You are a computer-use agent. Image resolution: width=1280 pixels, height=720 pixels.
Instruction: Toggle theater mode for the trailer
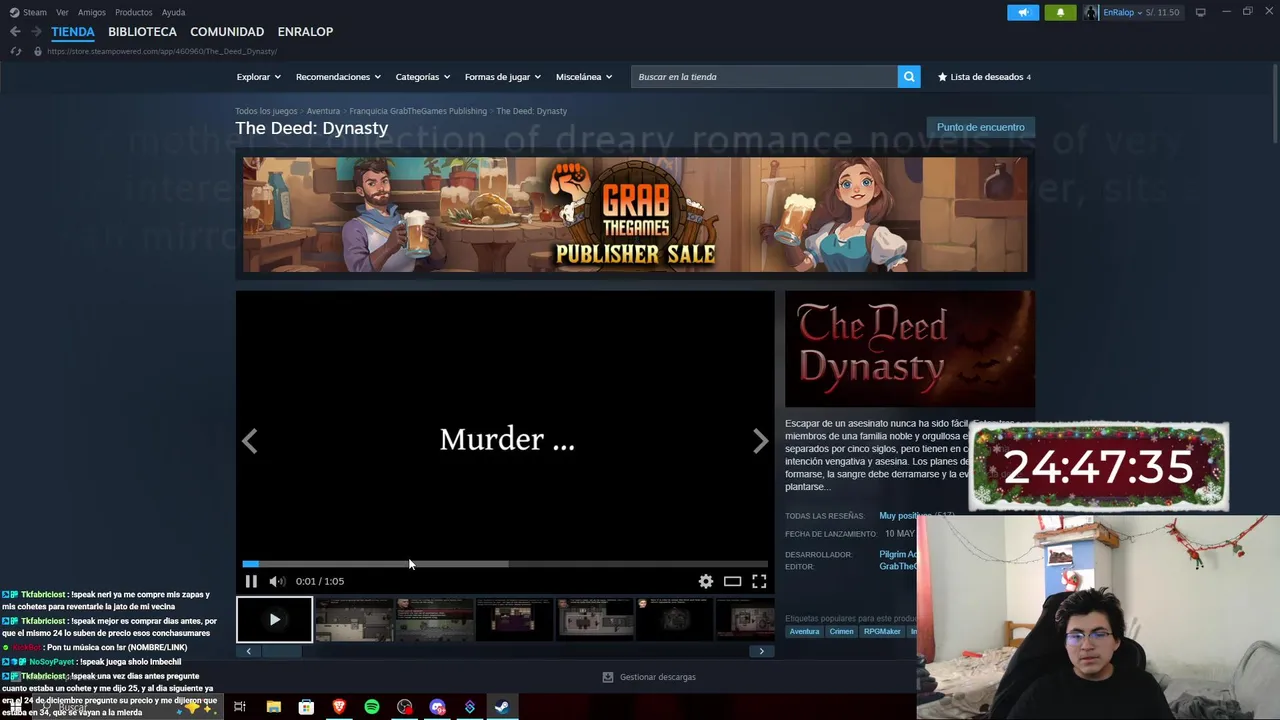click(x=732, y=581)
